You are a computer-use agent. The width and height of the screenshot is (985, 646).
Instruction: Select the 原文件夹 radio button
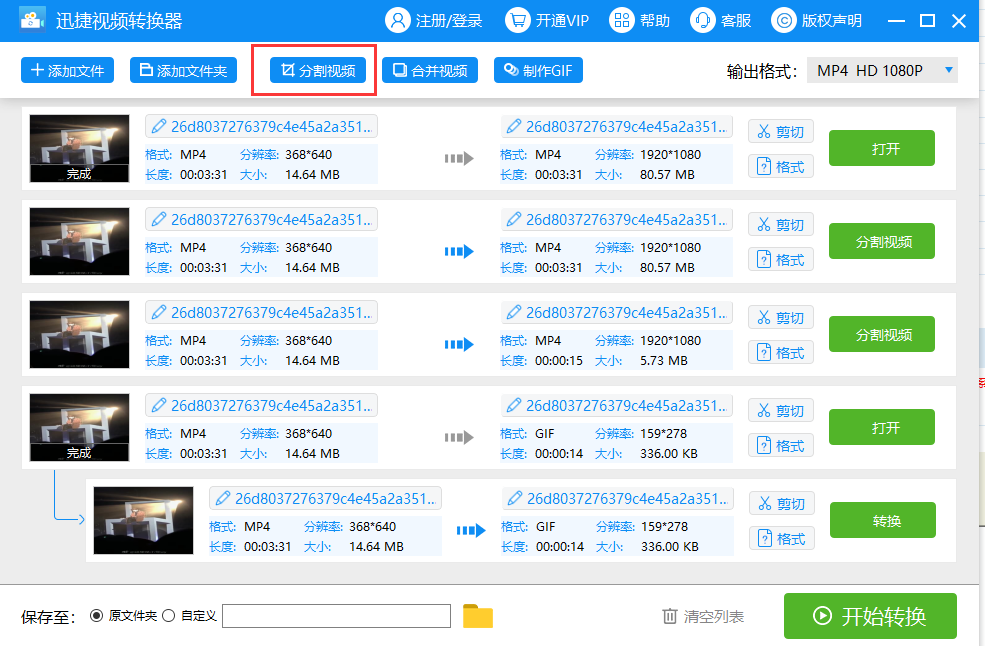pos(97,616)
